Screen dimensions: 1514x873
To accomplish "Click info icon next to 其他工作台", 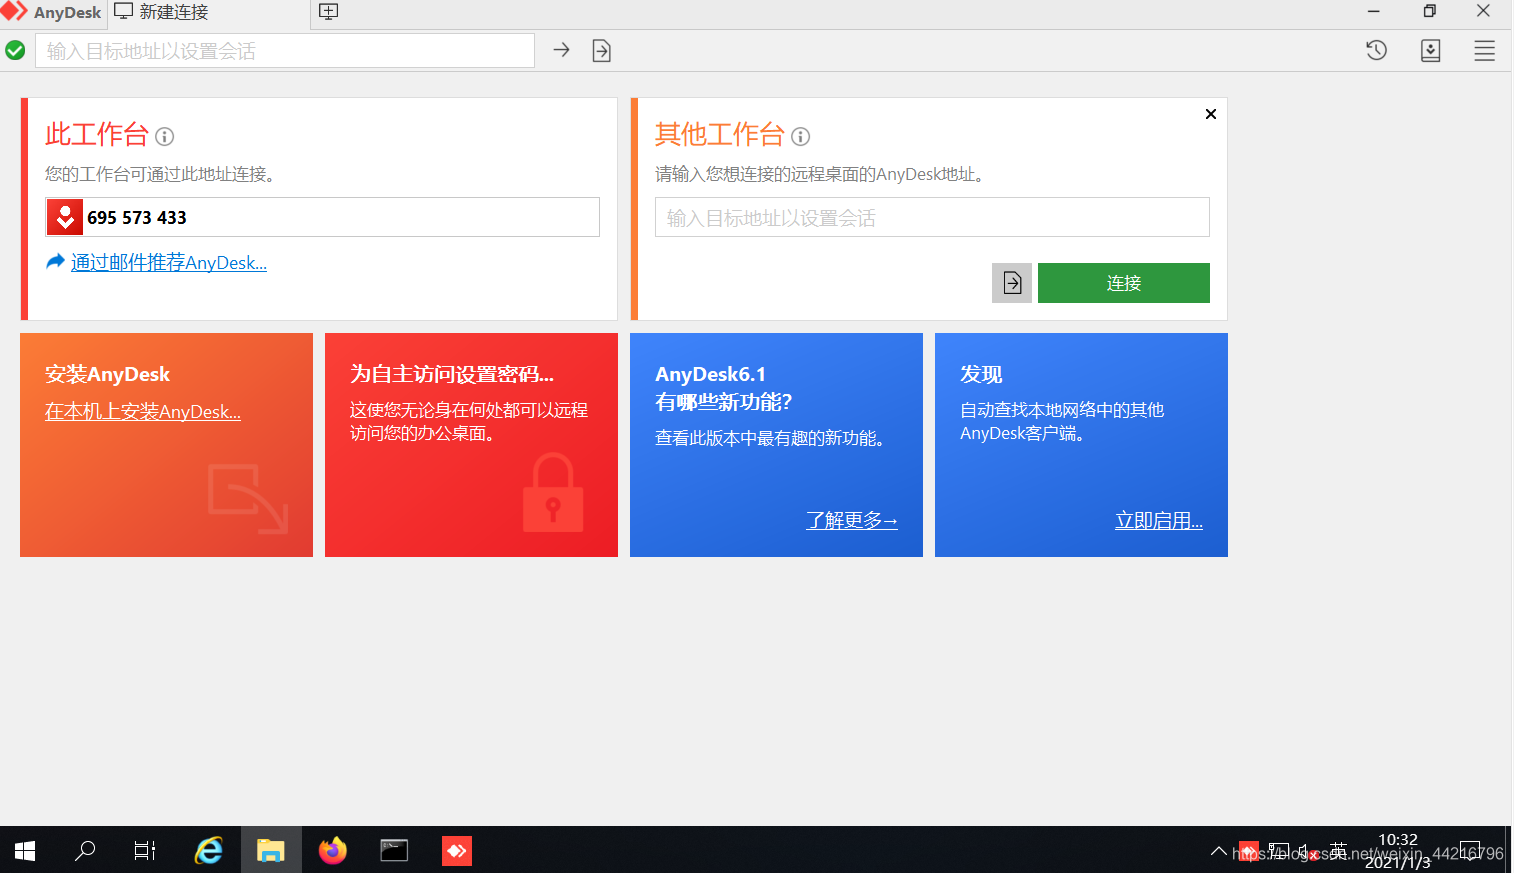I will pyautogui.click(x=800, y=136).
